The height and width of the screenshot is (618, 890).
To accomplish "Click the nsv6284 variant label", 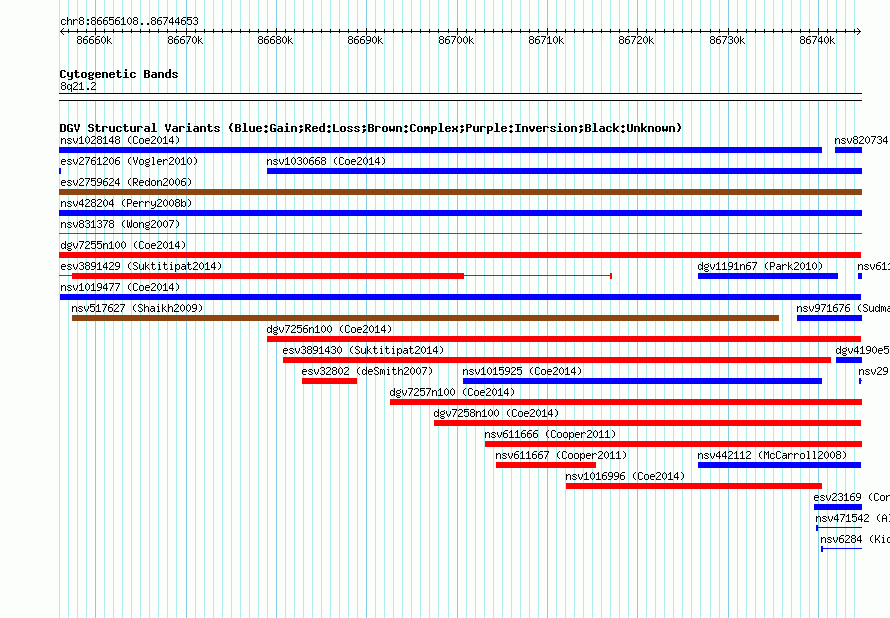I will 841,539.
